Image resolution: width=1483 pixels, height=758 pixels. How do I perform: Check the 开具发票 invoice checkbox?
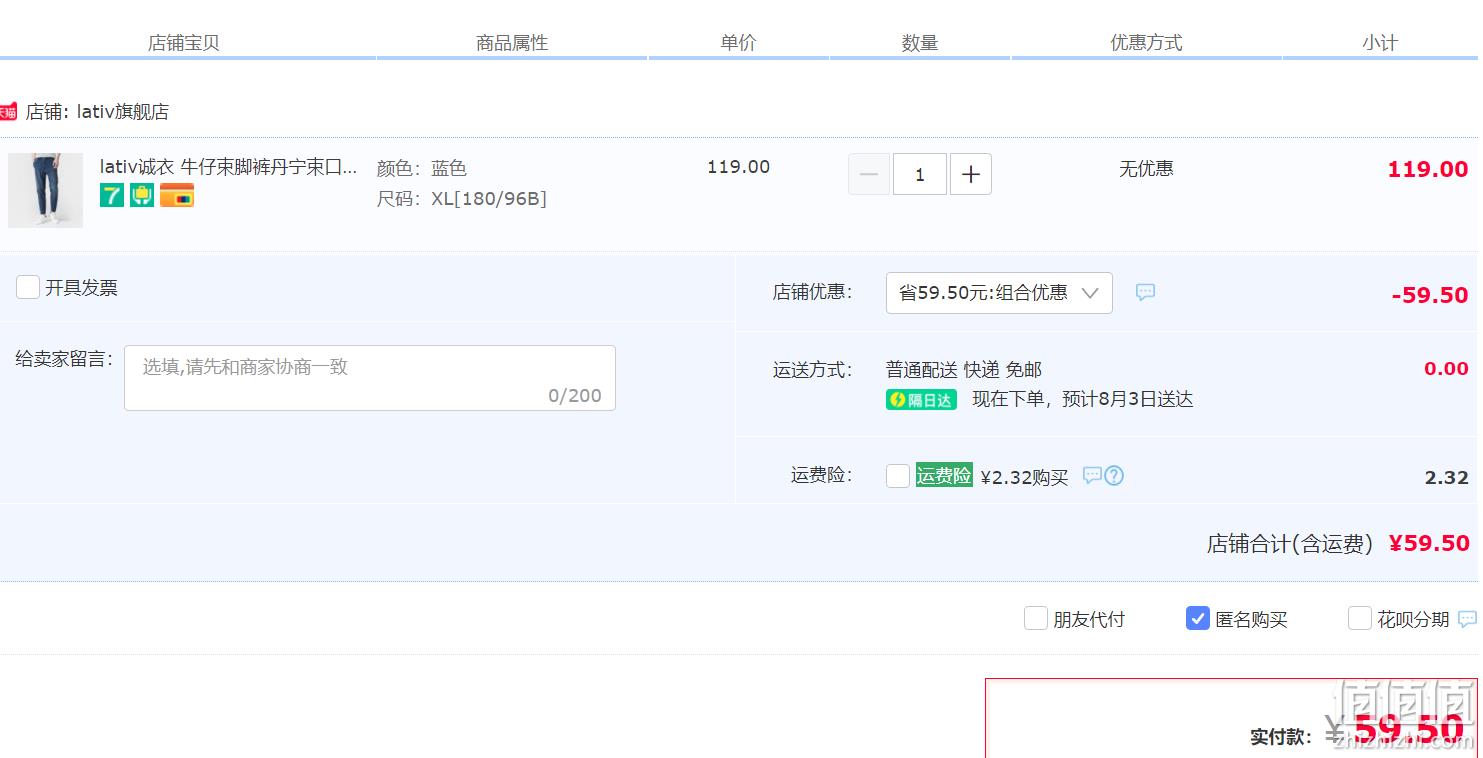(28, 287)
